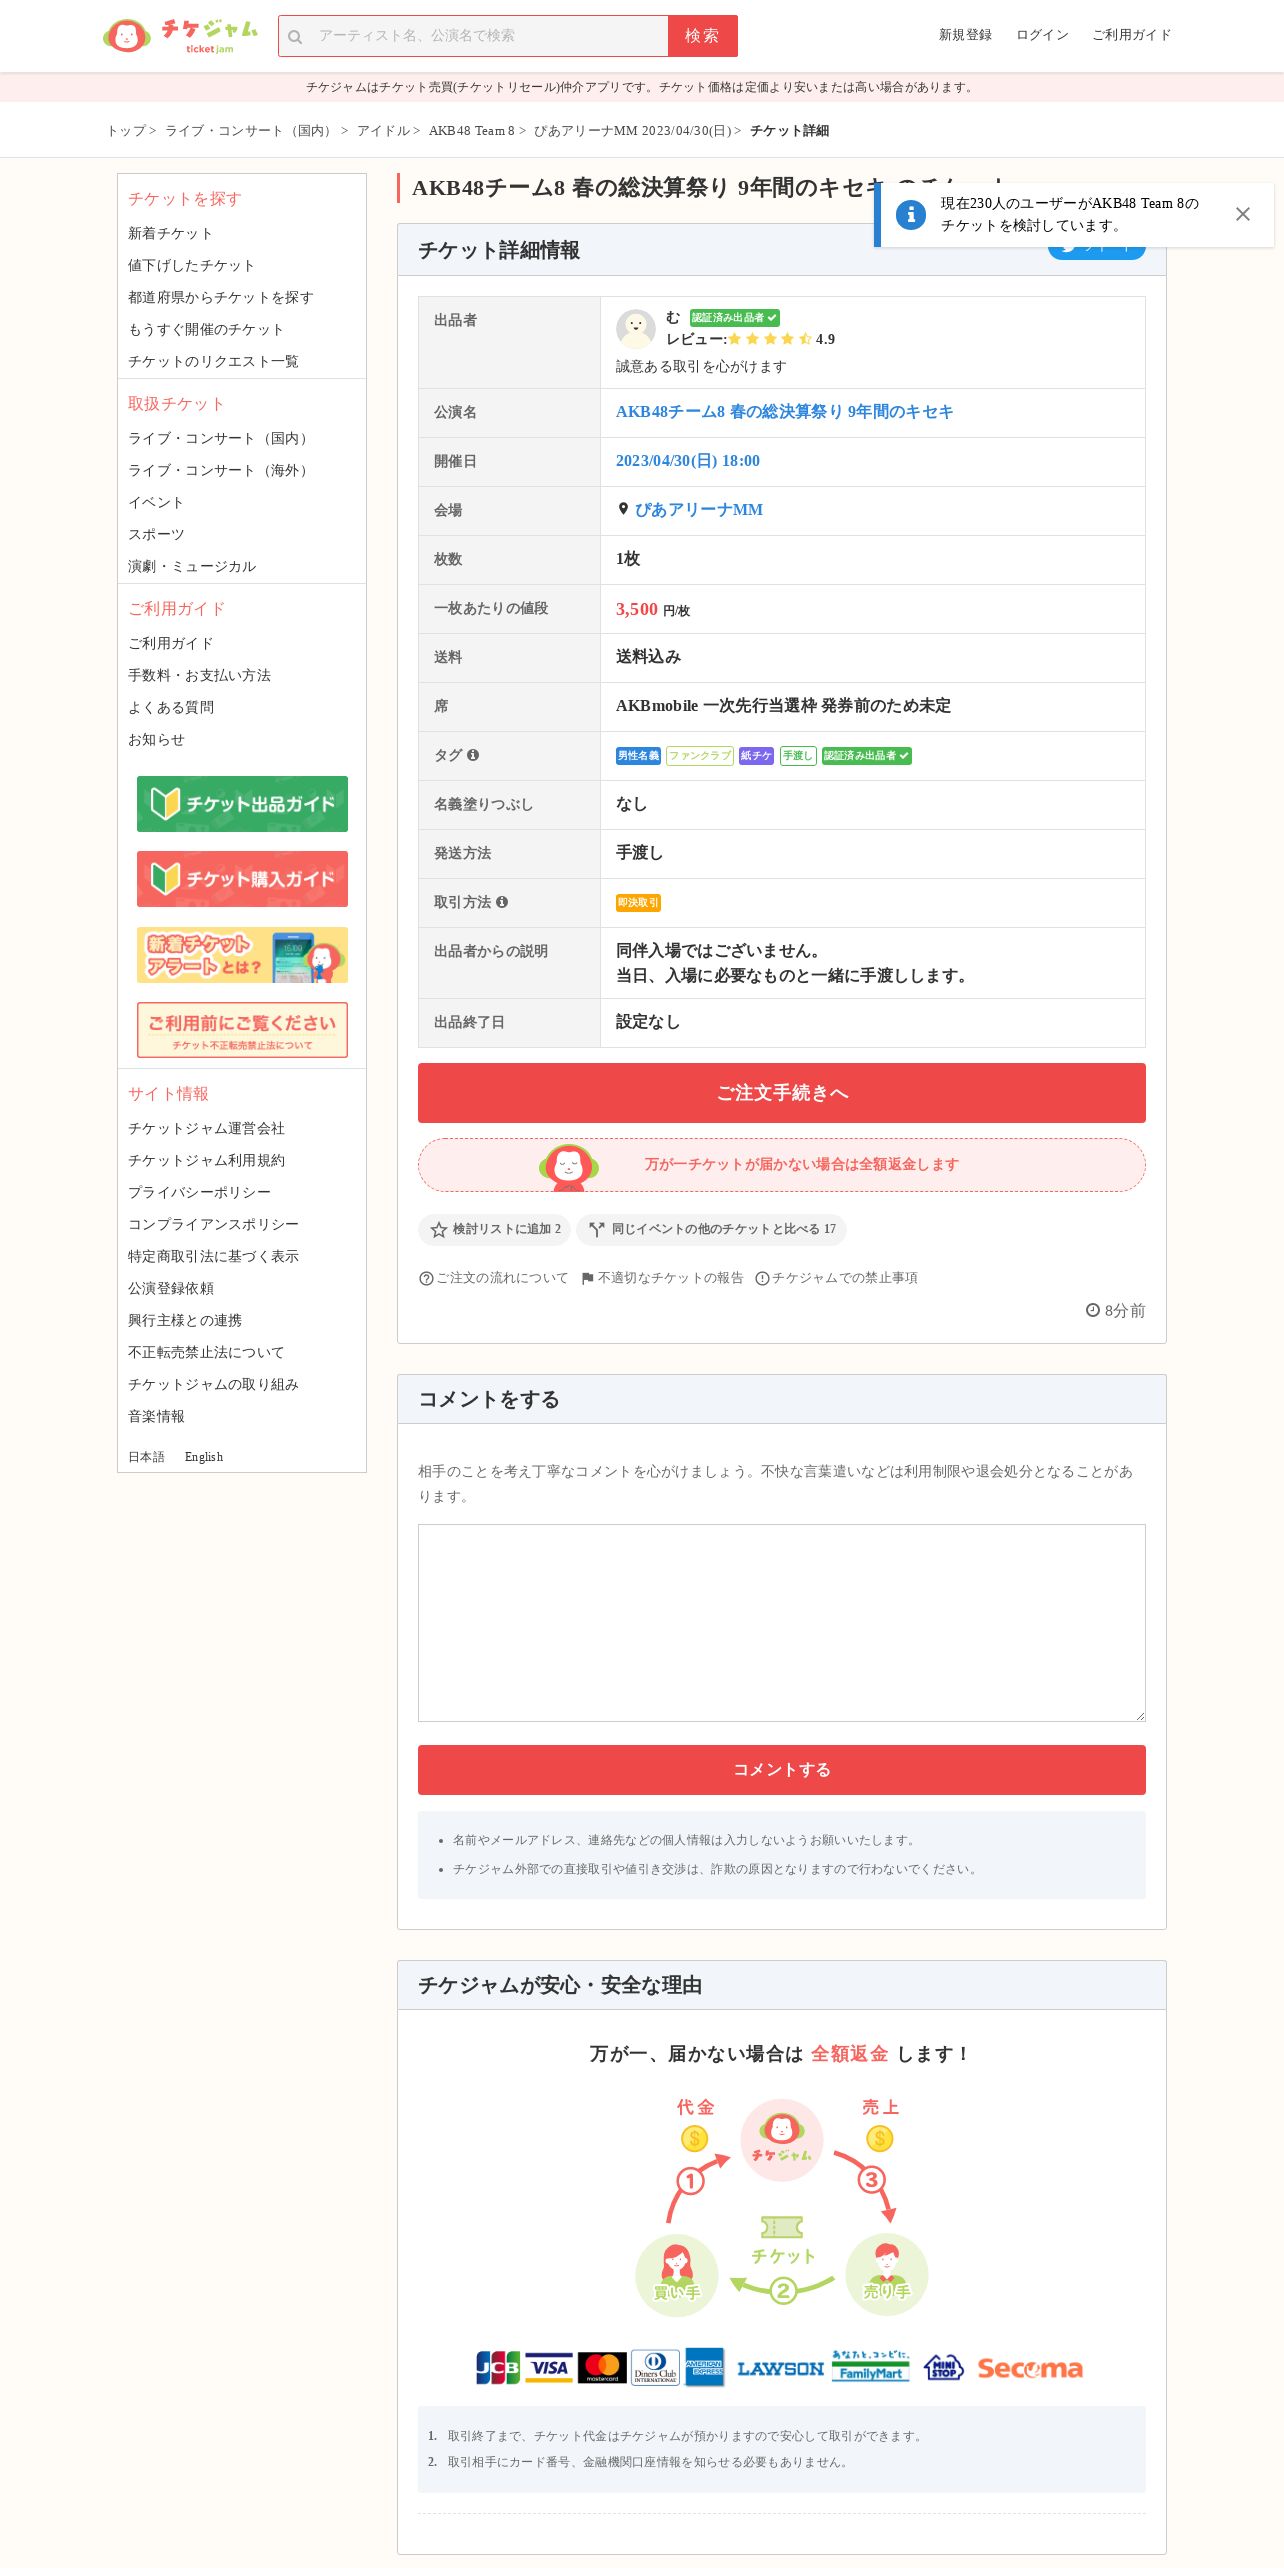This screenshot has height=2568, width=1284.
Task: Click トップ in the breadcrumb
Action: pyautogui.click(x=126, y=131)
